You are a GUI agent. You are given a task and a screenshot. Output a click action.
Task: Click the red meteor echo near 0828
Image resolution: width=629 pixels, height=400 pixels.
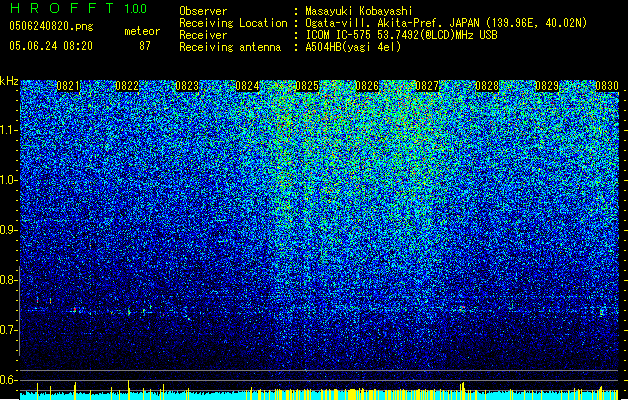(462, 309)
